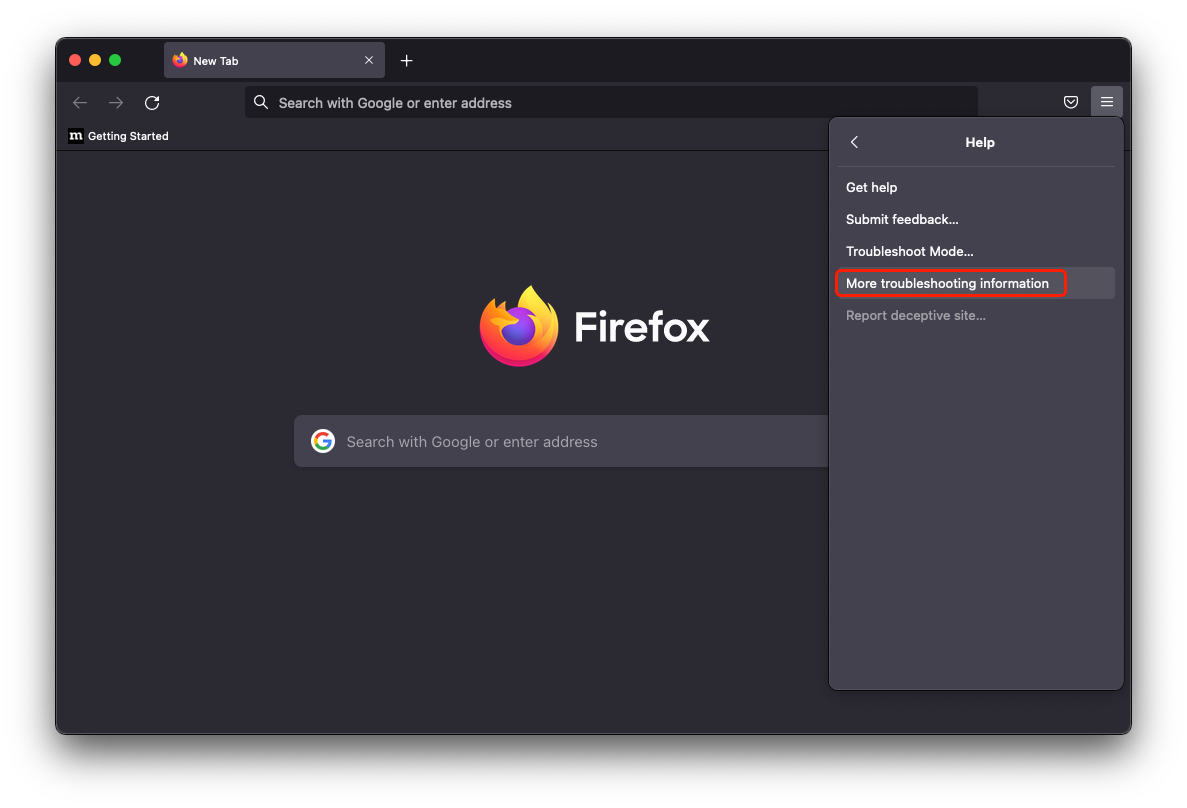The width and height of the screenshot is (1187, 808).
Task: Select Submit feedback… menu item
Action: tap(976, 220)
